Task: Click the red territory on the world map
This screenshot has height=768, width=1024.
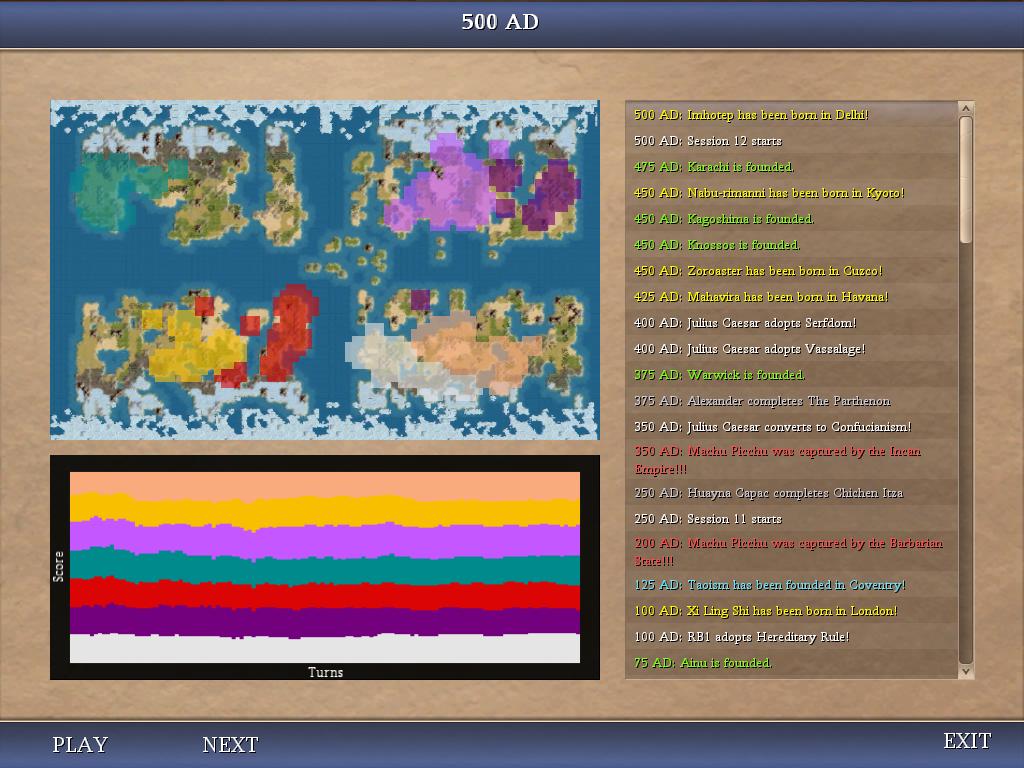Action: [291, 333]
